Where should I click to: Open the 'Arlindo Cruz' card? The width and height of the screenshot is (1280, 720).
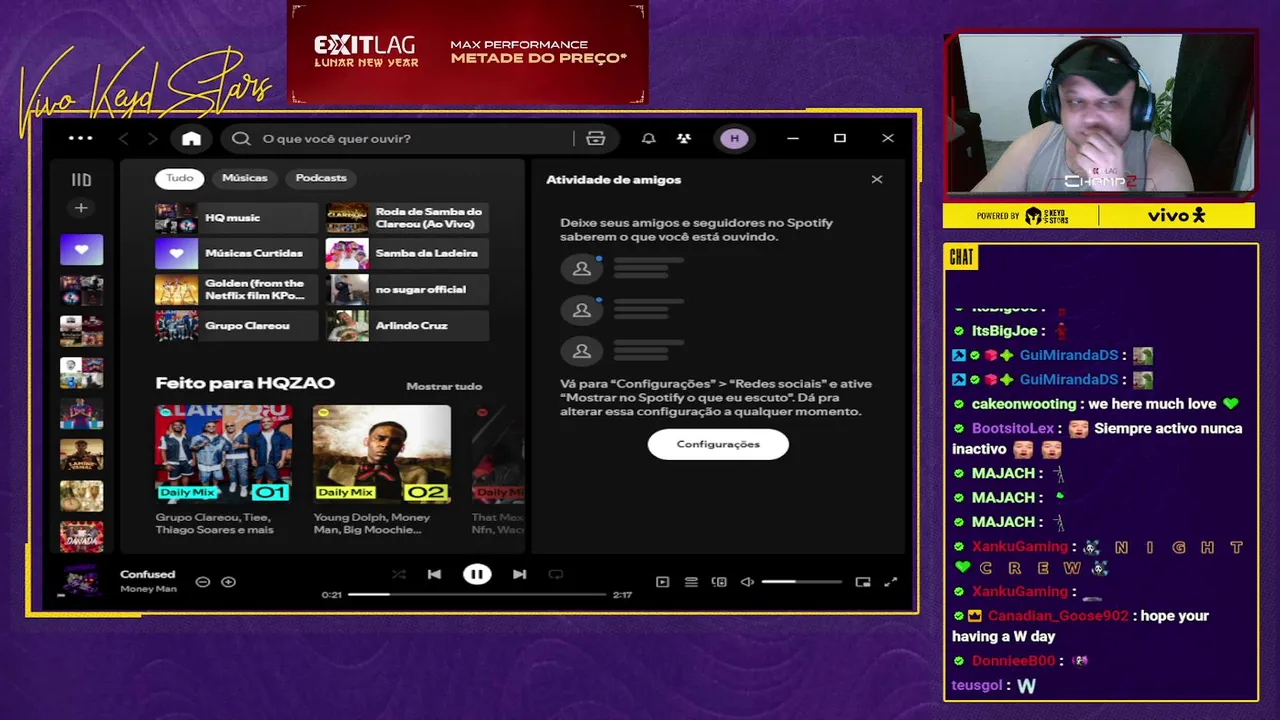407,326
